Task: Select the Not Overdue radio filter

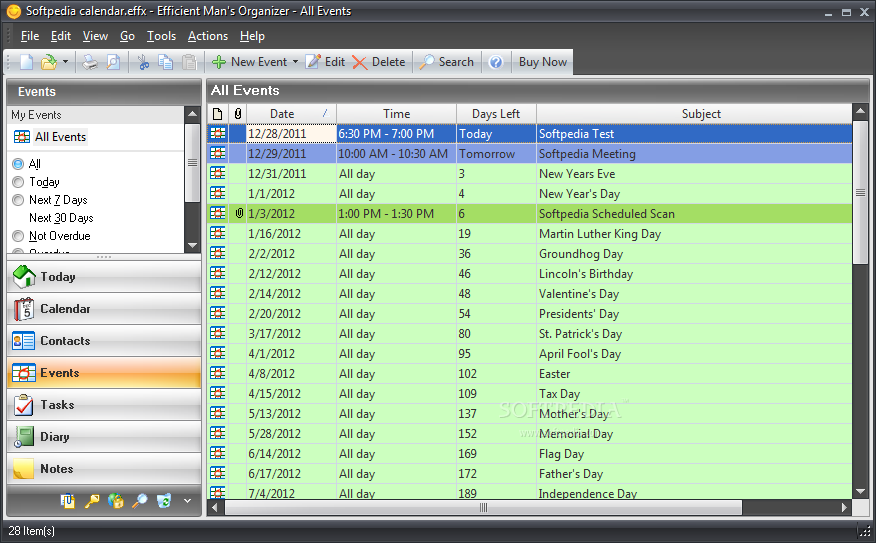Action: [18, 236]
